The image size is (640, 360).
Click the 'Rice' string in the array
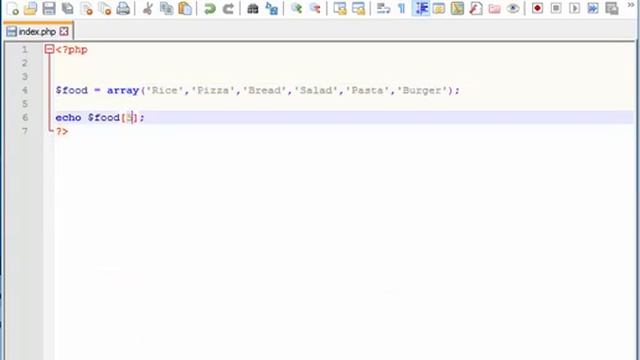pyautogui.click(x=164, y=90)
